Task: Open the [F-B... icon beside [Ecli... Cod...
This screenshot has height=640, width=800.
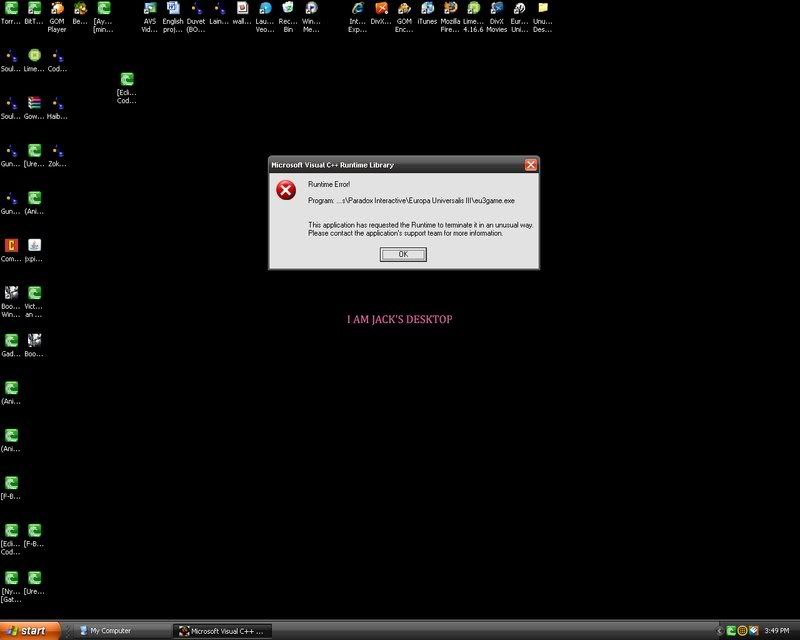Action: 34,535
